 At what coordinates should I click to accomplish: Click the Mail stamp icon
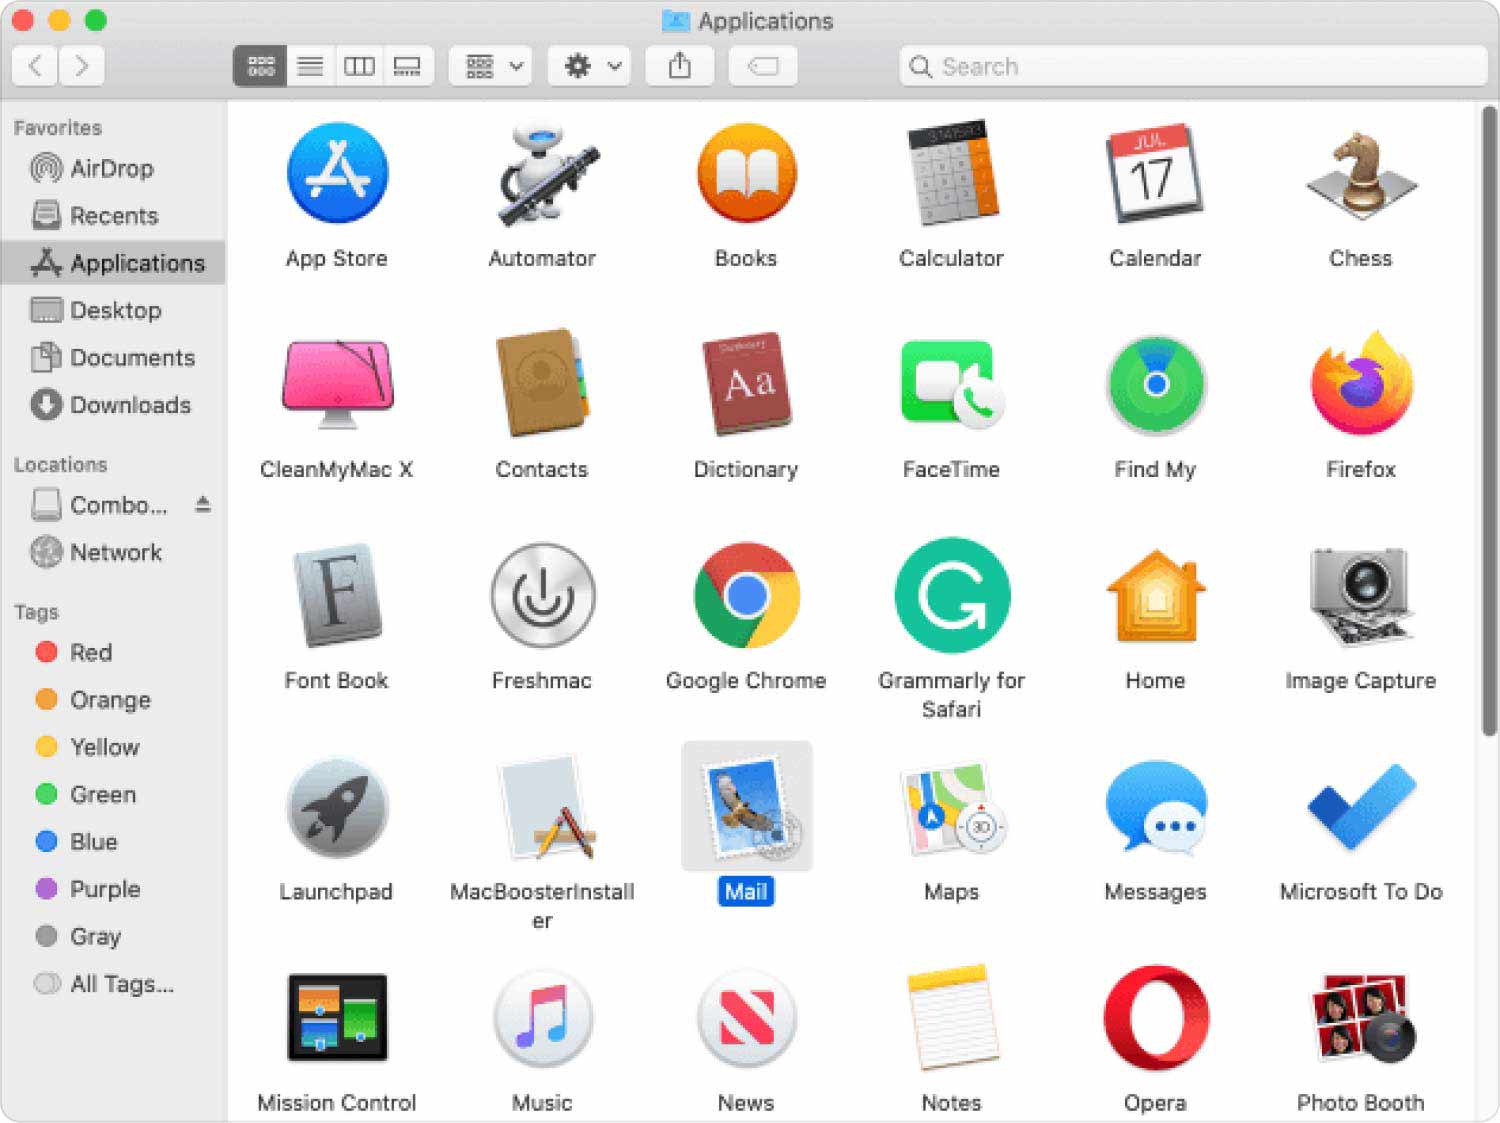tap(747, 805)
